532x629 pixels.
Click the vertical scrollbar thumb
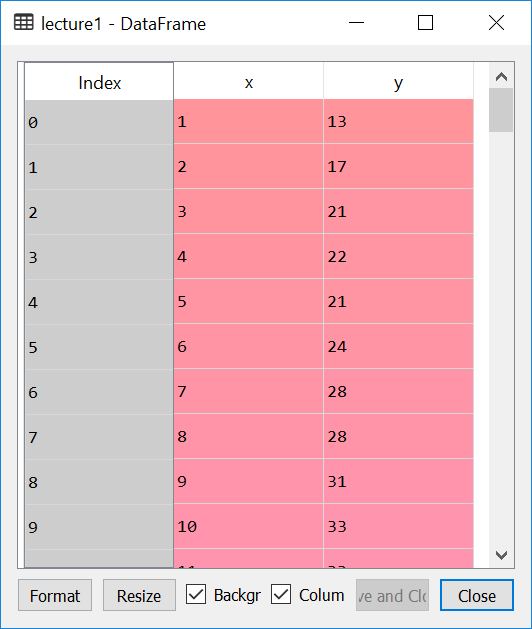pyautogui.click(x=501, y=110)
